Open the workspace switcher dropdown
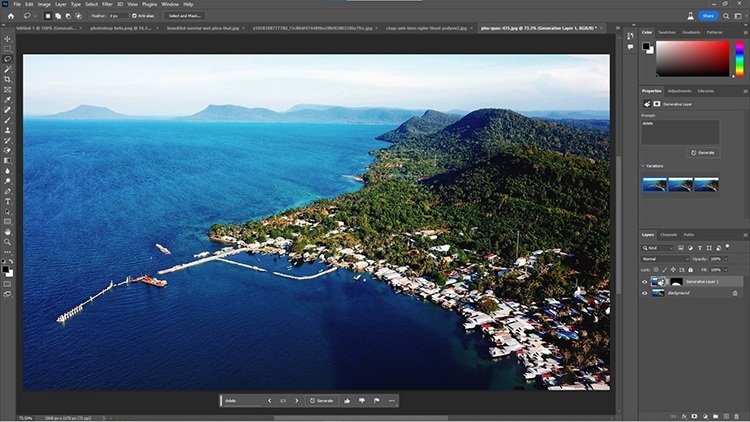This screenshot has height=422, width=750. coord(739,16)
